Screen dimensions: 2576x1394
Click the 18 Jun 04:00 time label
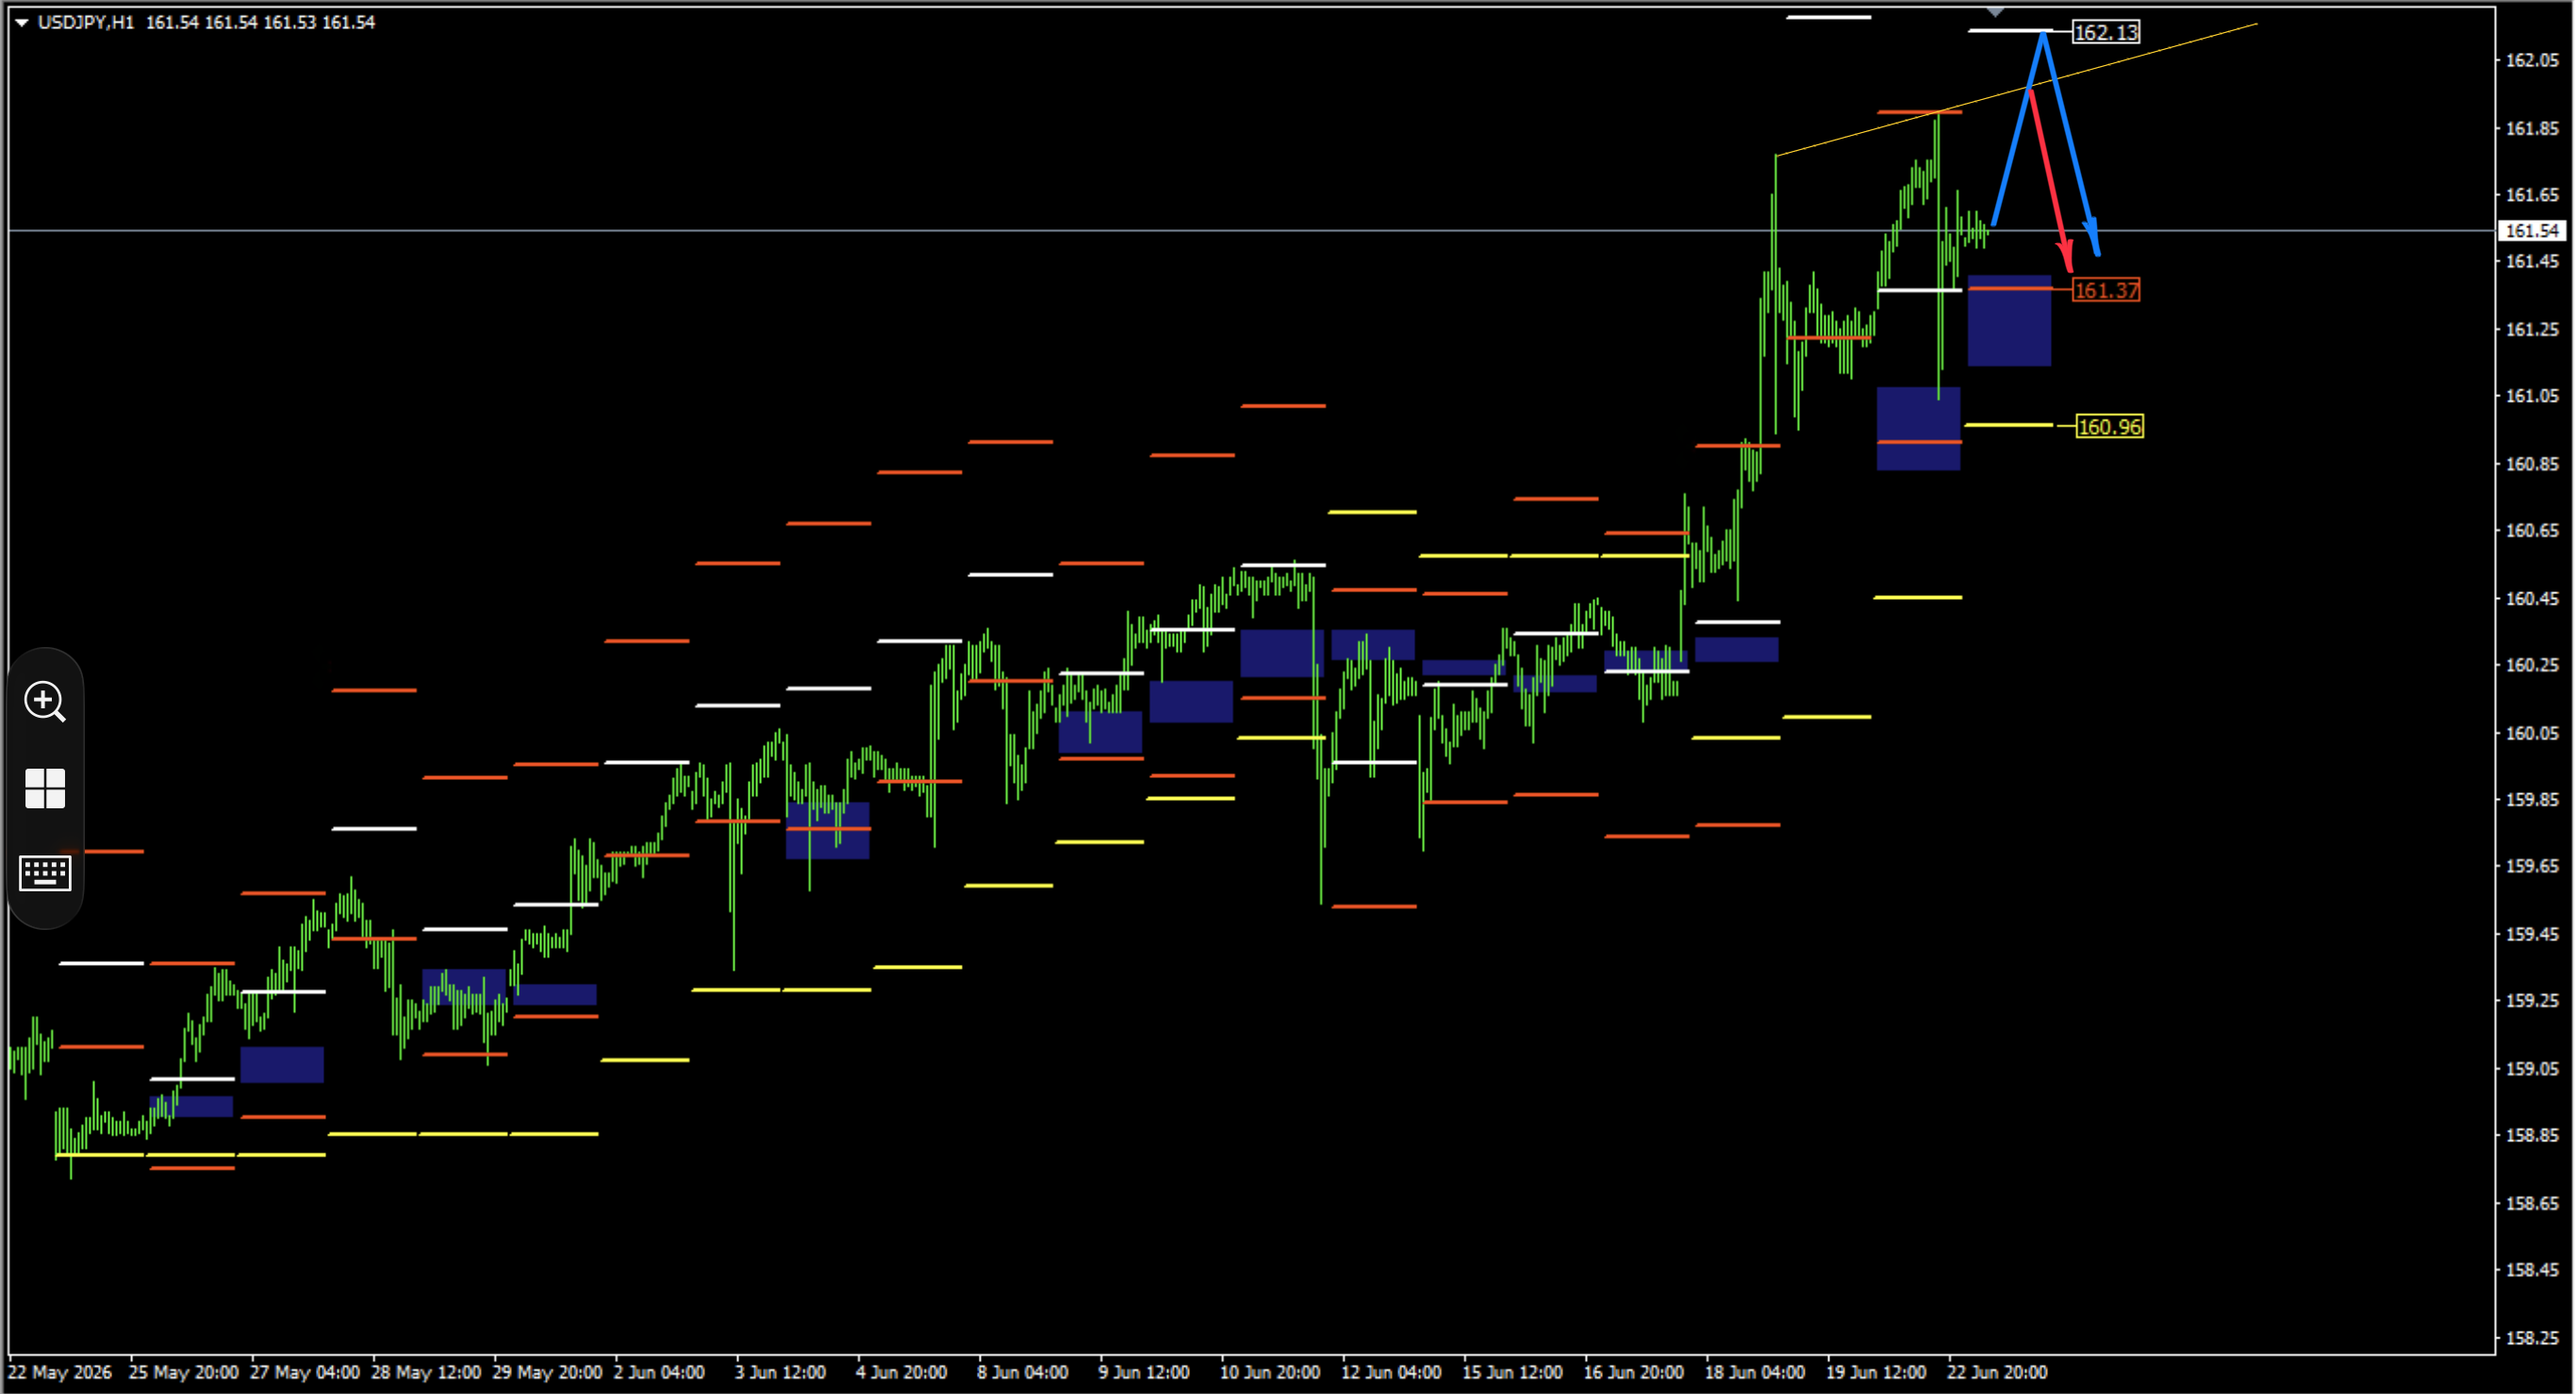pos(1755,1373)
